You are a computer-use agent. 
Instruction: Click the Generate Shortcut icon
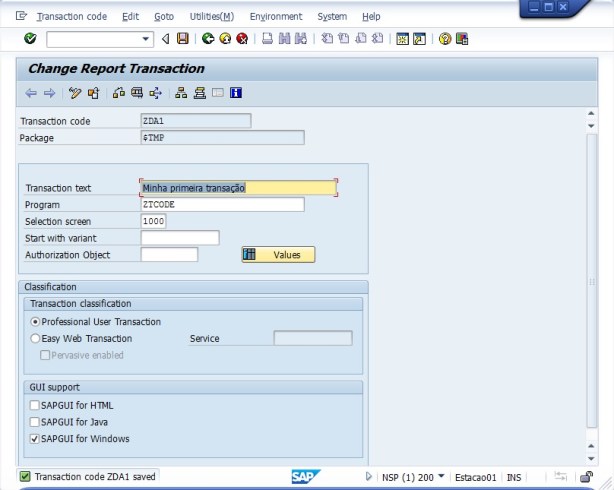[419, 39]
